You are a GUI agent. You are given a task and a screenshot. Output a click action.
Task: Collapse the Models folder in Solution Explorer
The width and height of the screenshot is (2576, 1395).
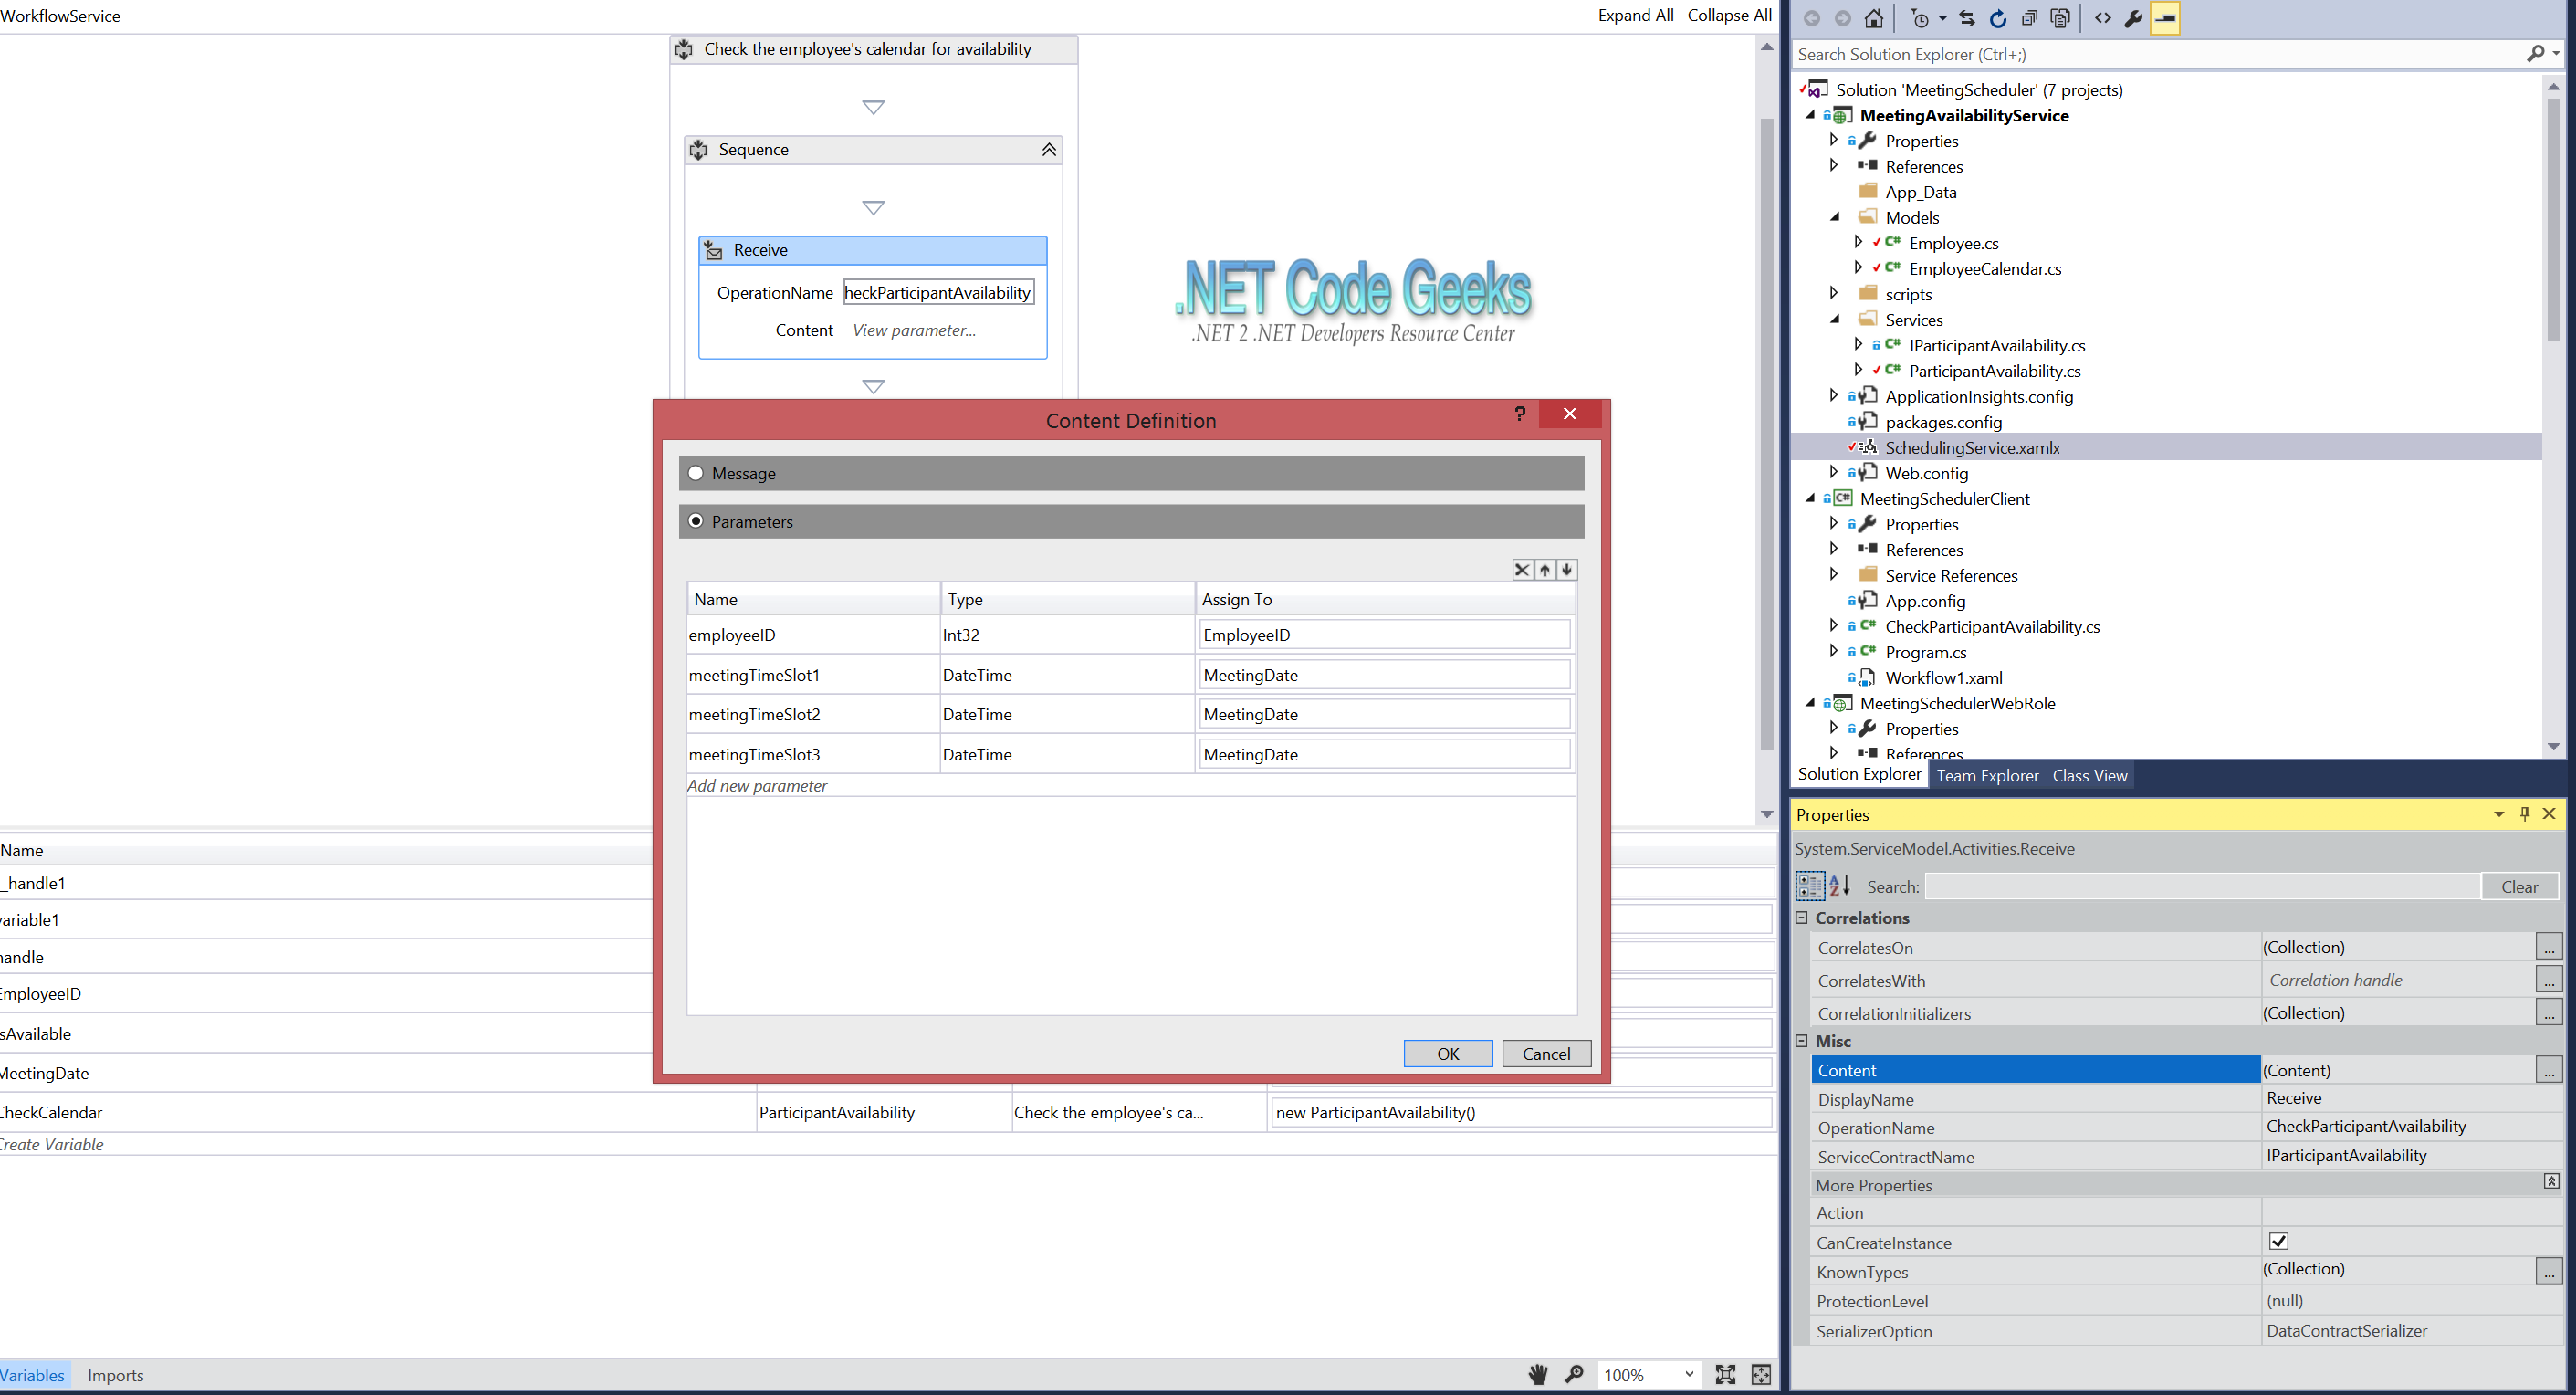click(x=1834, y=217)
